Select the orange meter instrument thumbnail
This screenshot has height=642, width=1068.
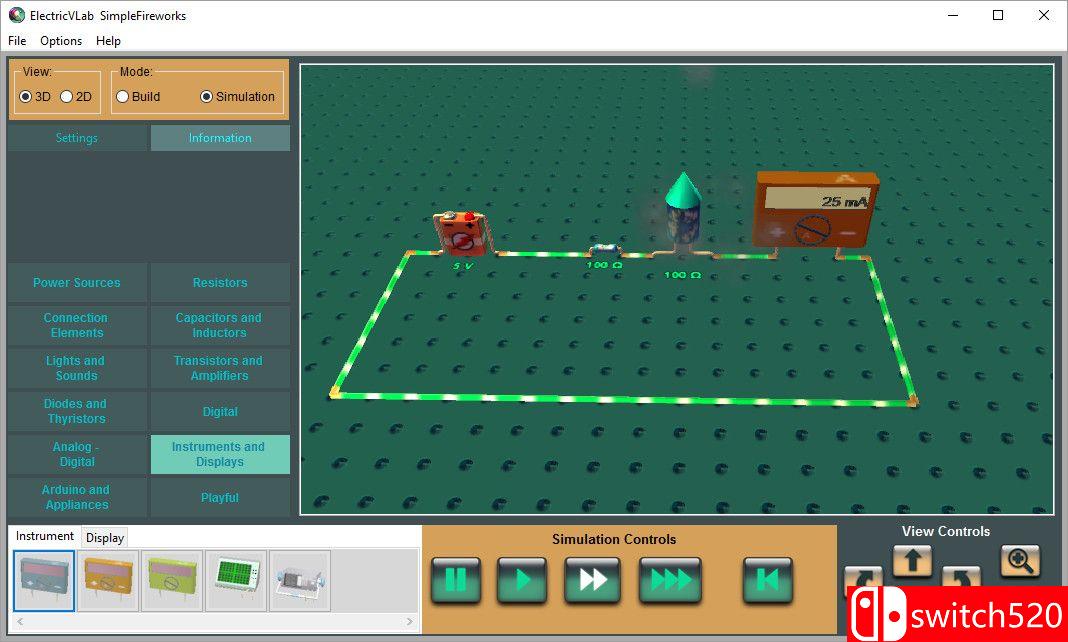(108, 581)
